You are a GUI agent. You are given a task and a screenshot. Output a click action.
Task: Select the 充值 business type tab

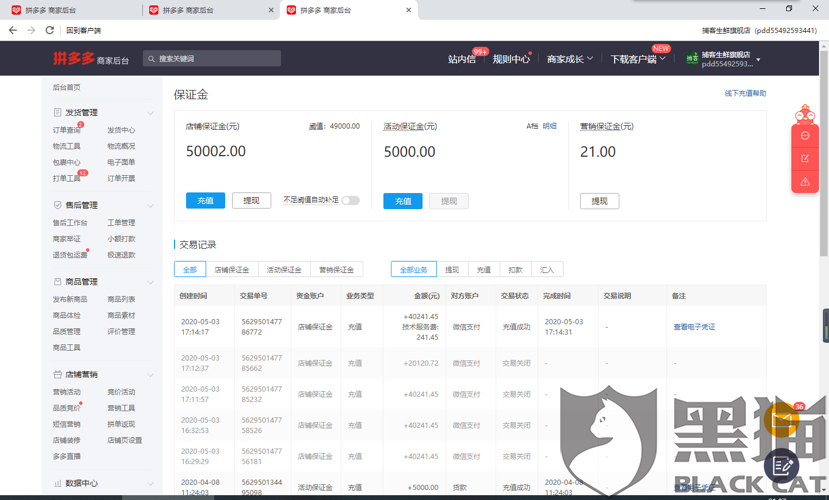point(484,270)
